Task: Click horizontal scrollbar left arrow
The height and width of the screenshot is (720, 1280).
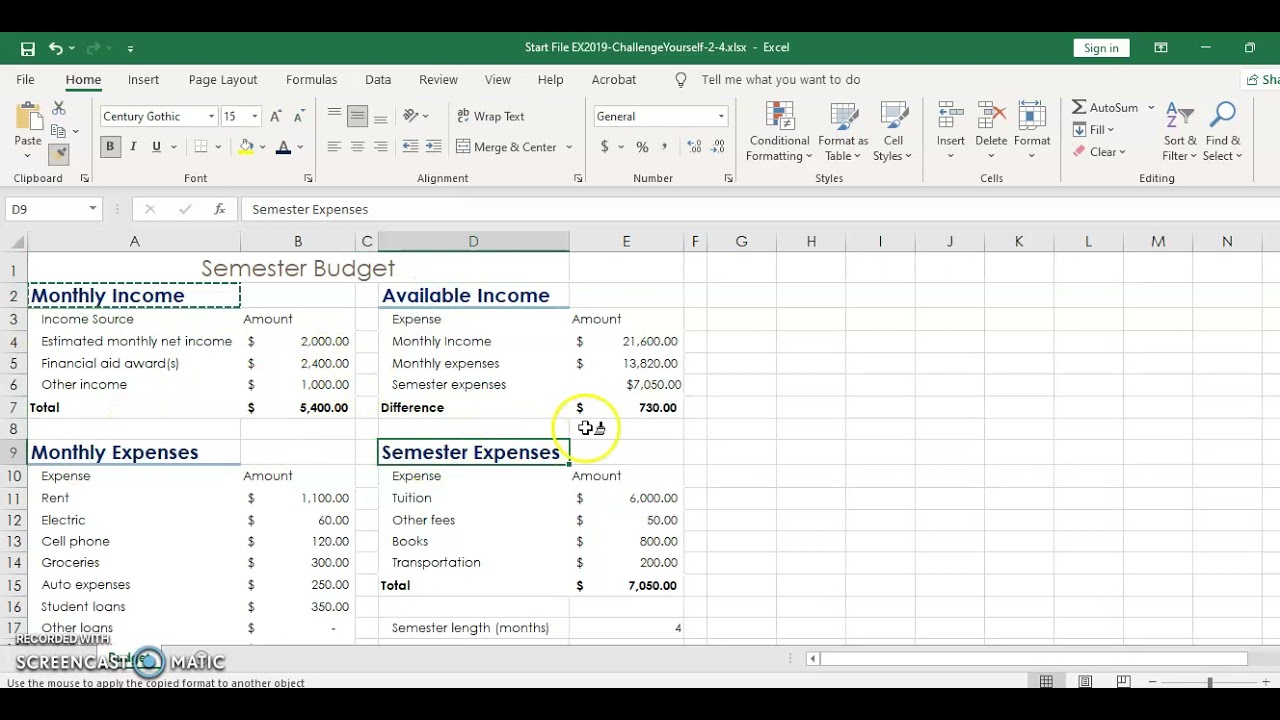Action: pos(813,658)
